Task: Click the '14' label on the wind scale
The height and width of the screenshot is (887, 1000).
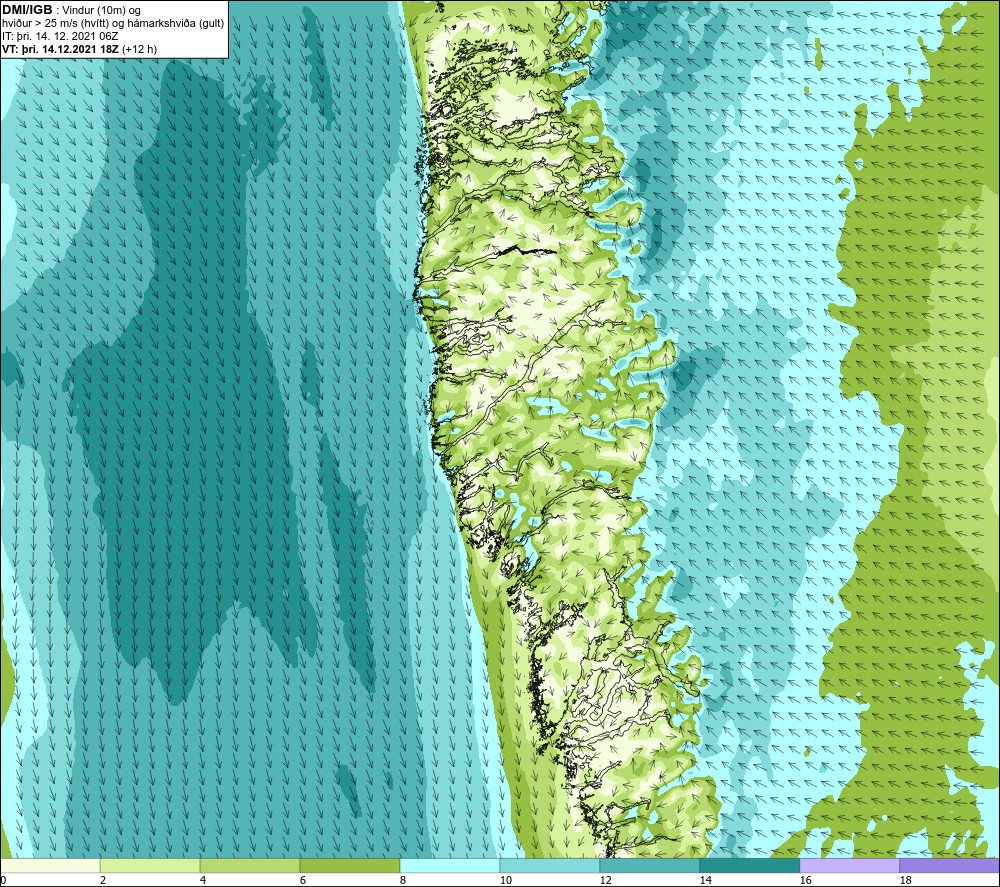Action: [x=705, y=880]
